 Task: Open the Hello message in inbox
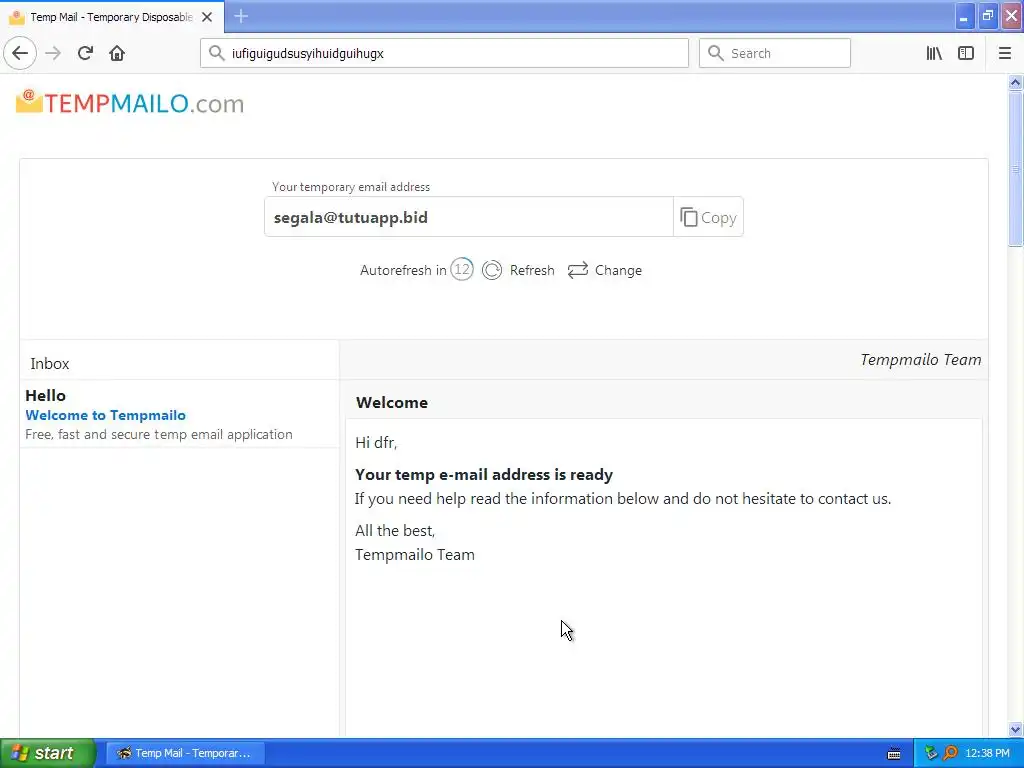coord(180,414)
